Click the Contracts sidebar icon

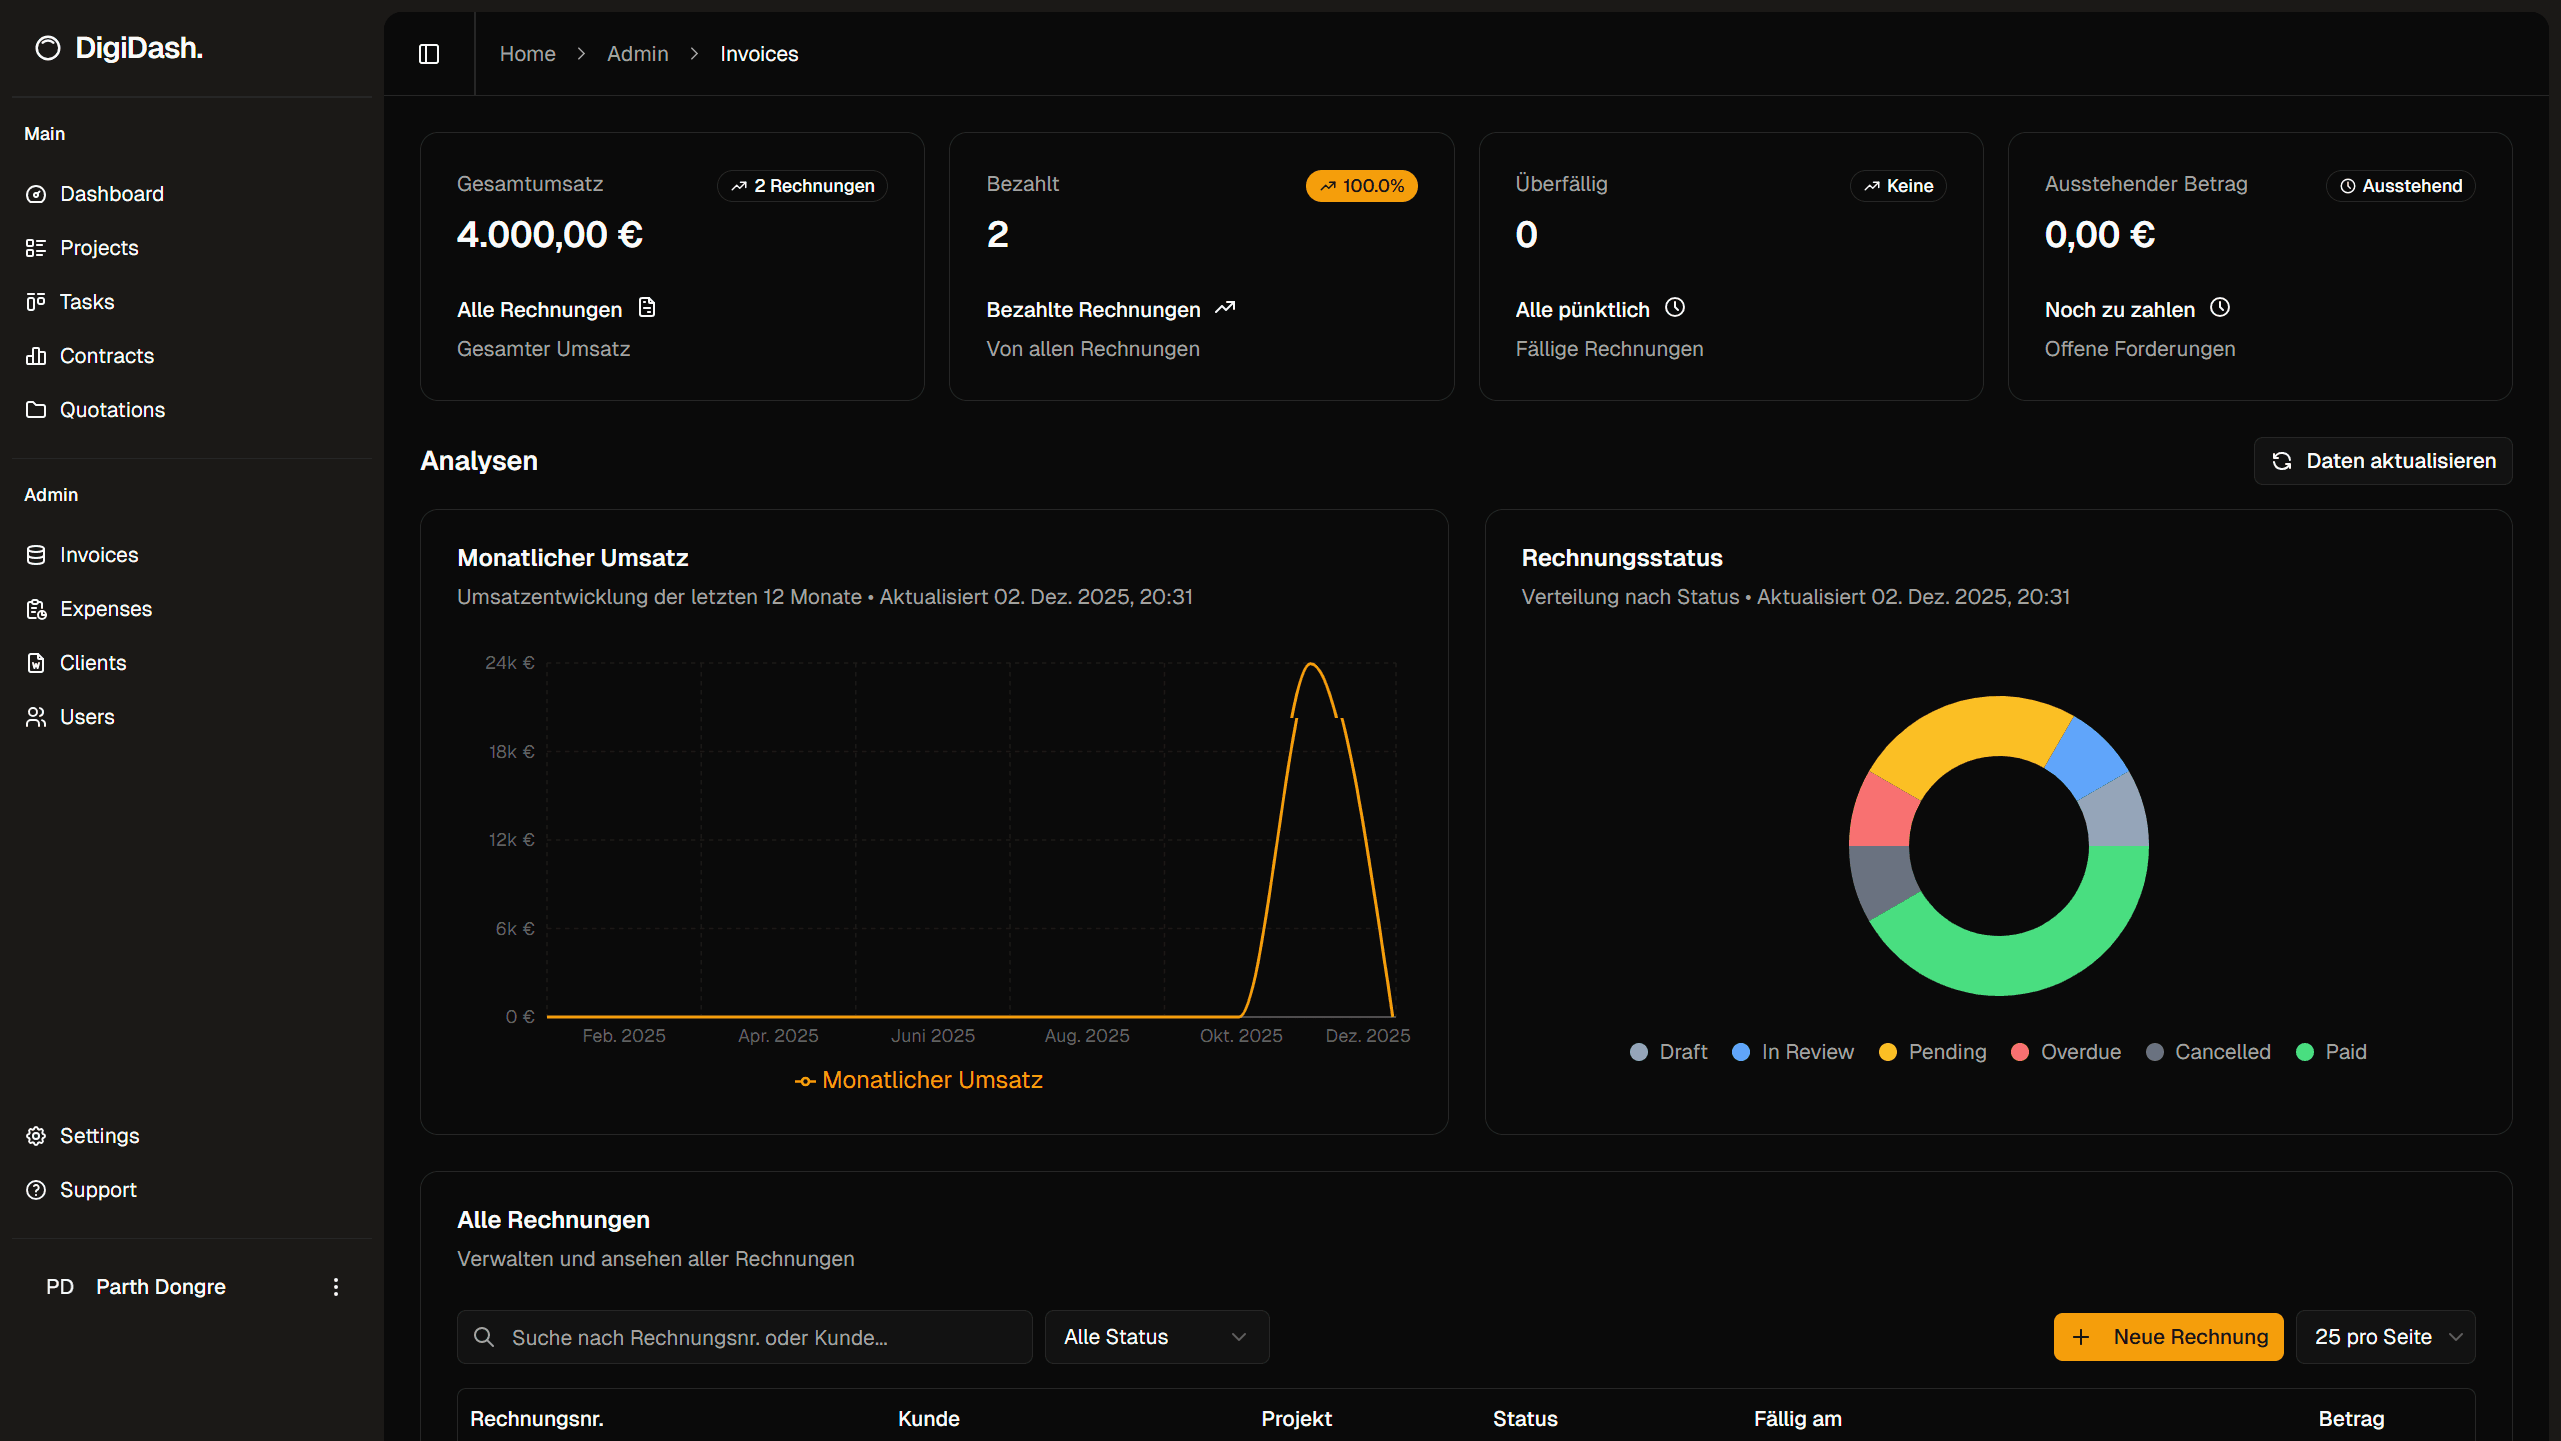pyautogui.click(x=36, y=356)
